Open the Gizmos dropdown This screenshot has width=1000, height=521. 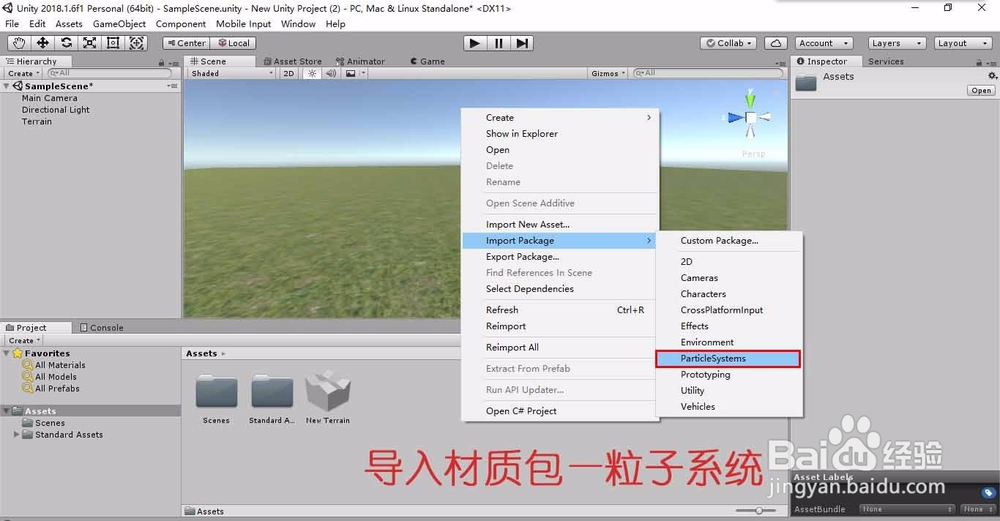(x=608, y=73)
